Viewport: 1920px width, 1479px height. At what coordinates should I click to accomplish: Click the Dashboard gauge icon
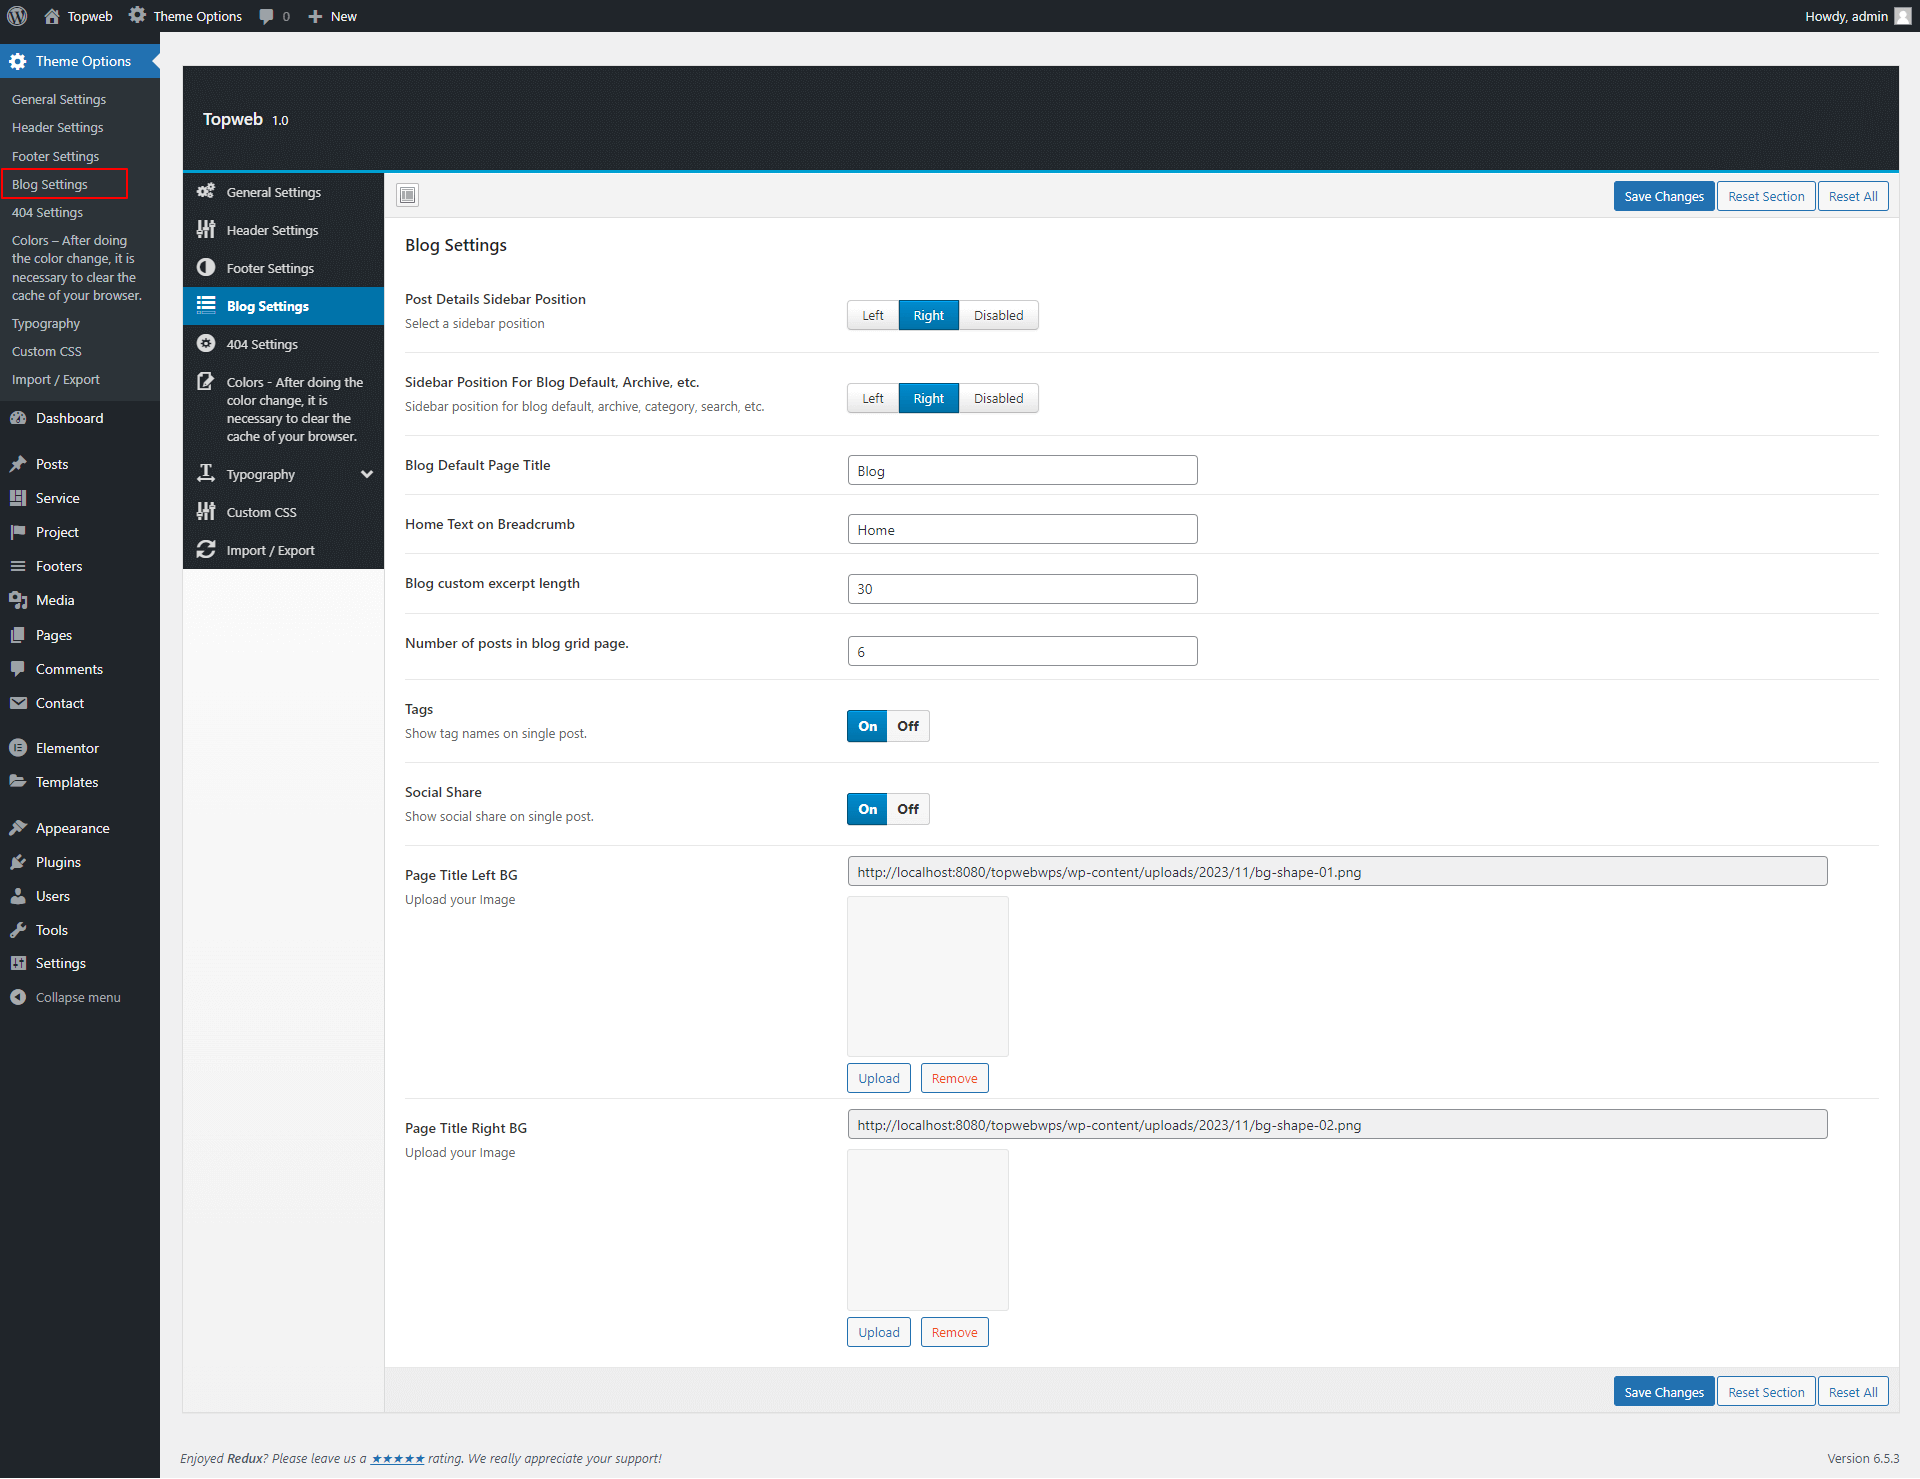coord(18,418)
